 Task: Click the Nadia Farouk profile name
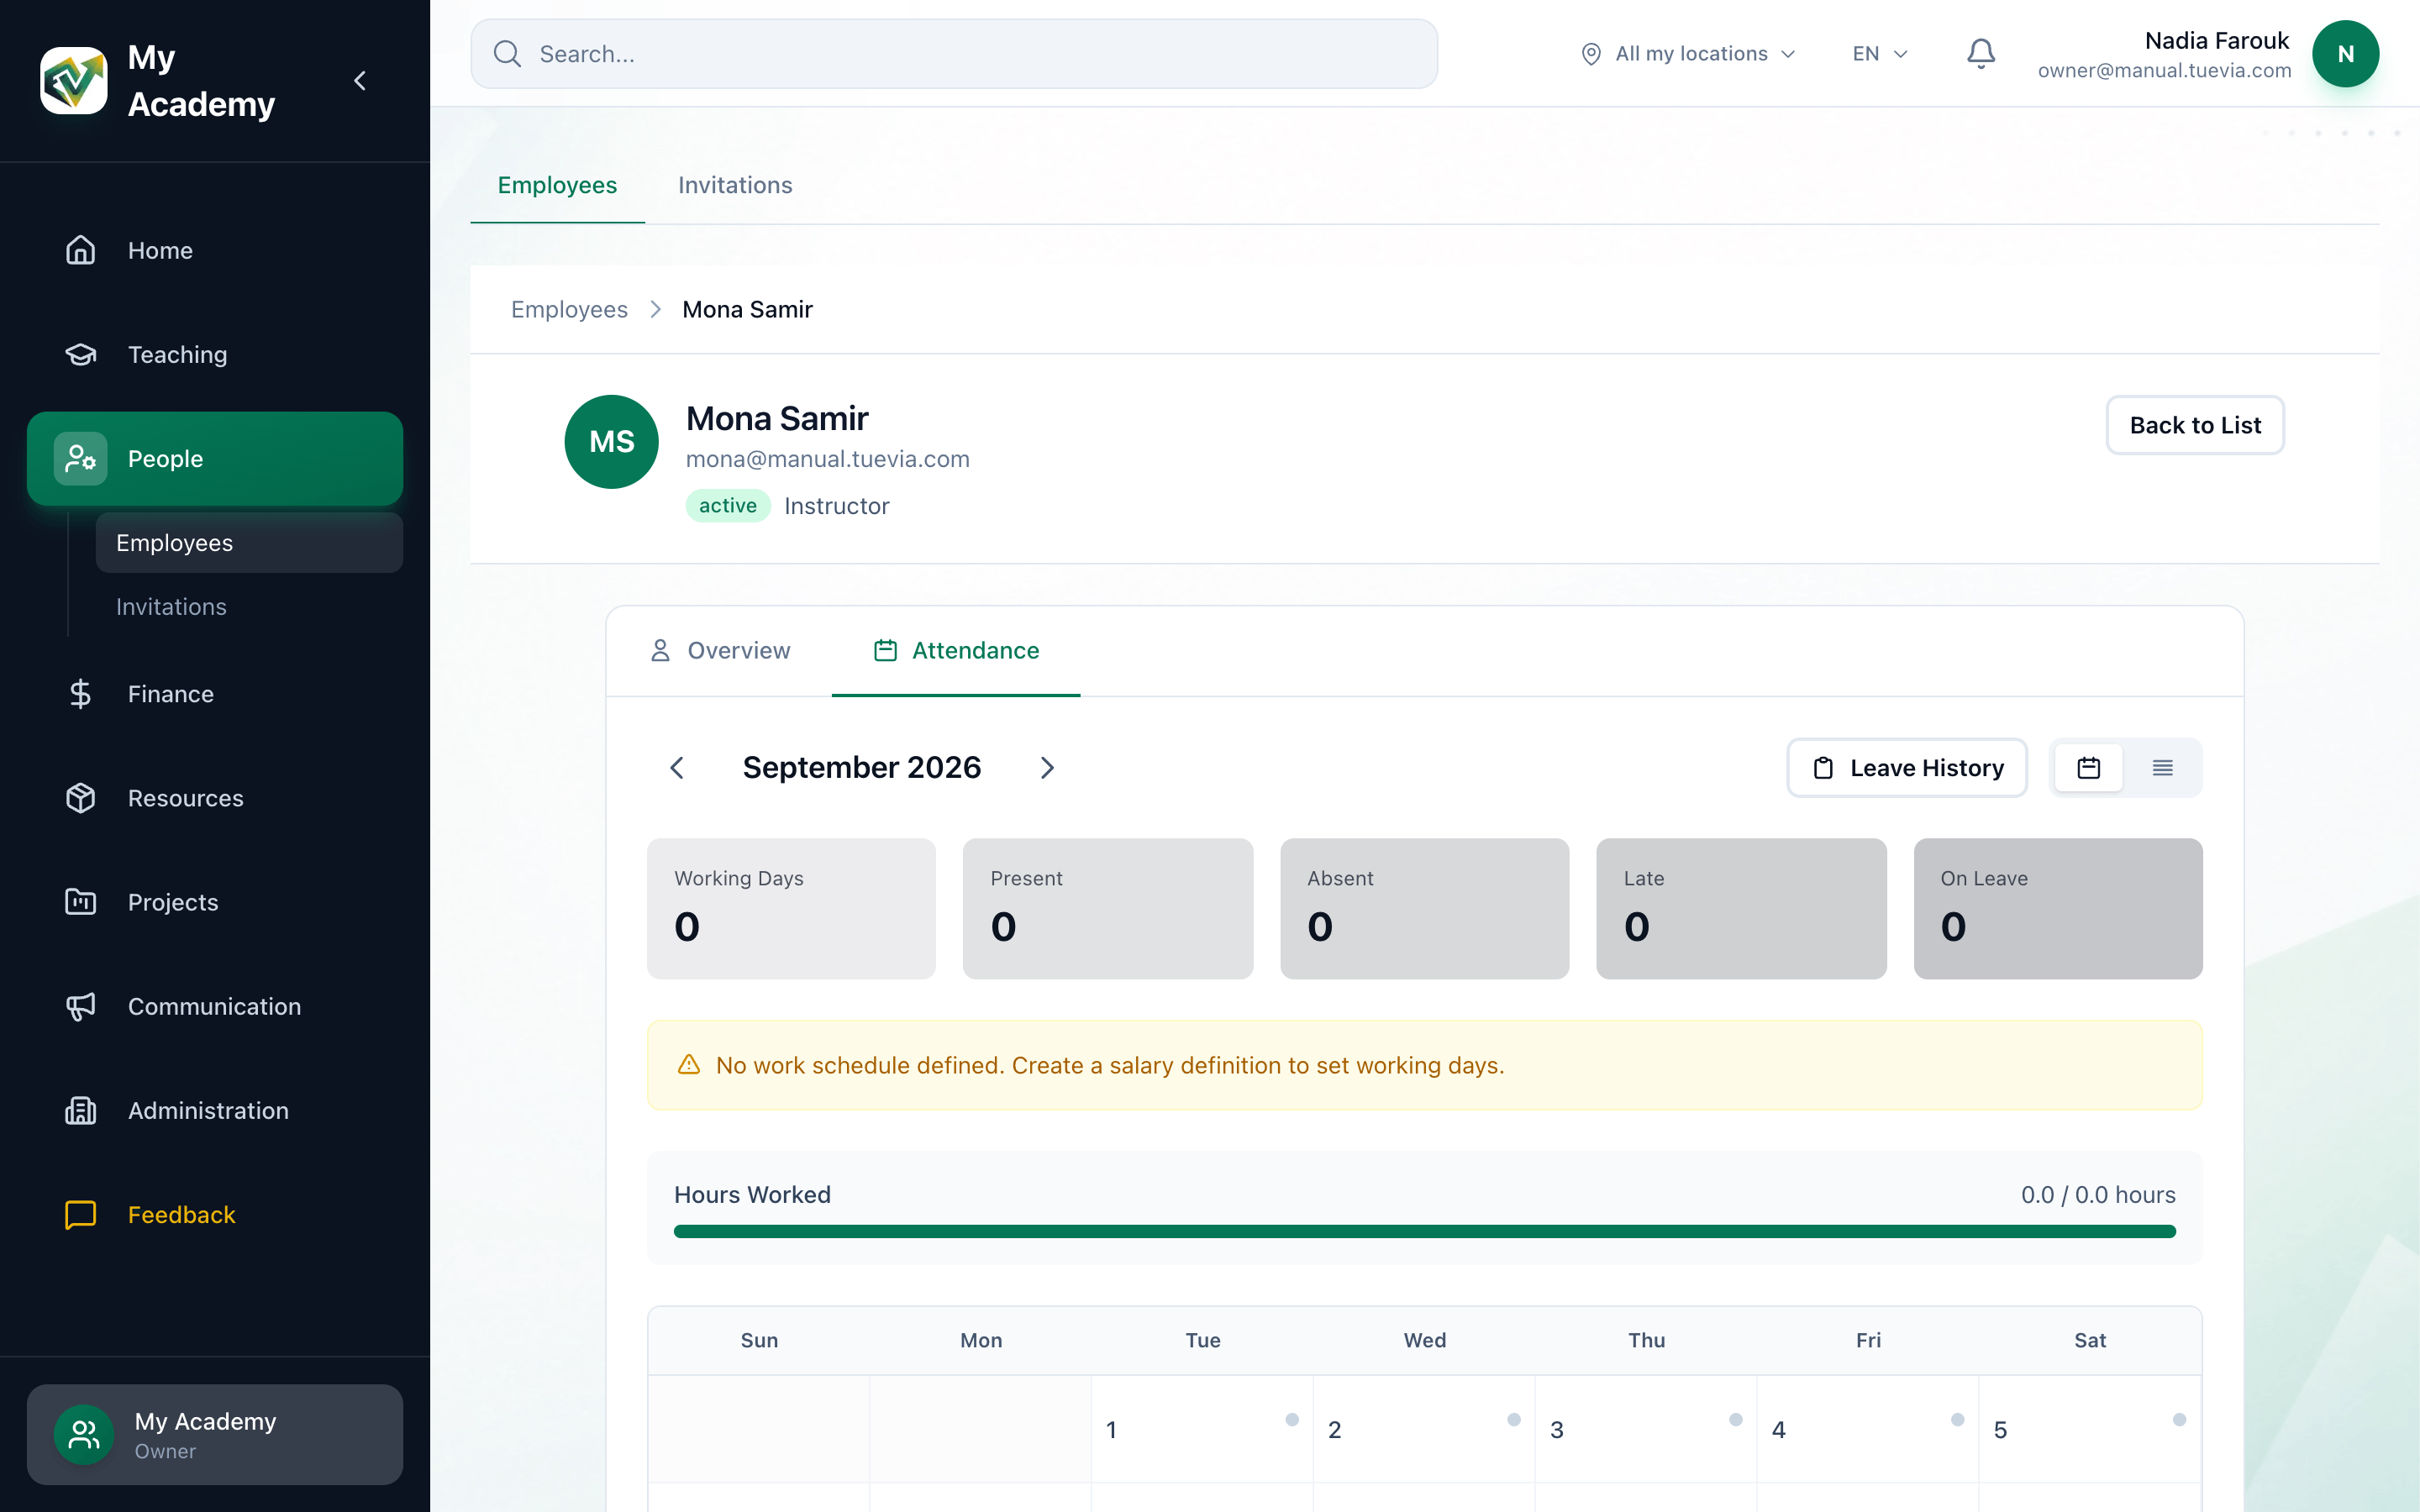(2217, 41)
